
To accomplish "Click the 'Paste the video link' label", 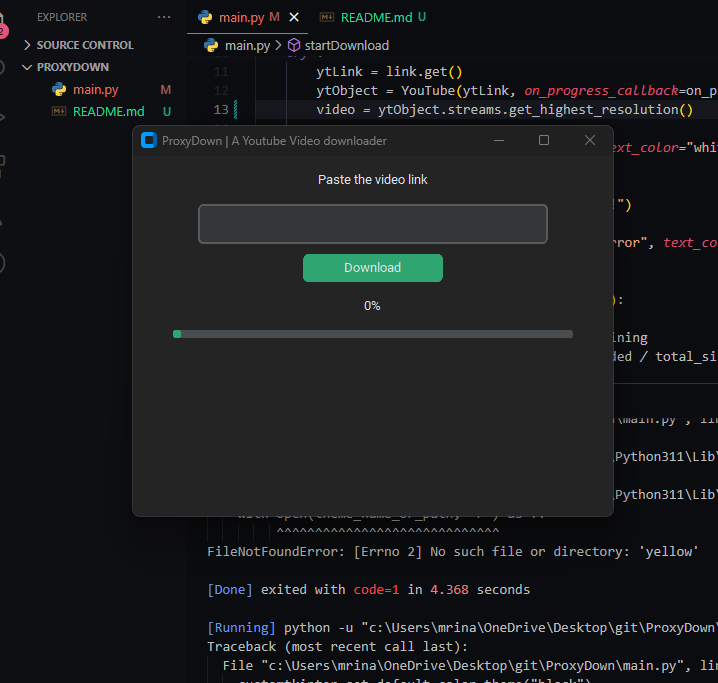I will pyautogui.click(x=373, y=179).
